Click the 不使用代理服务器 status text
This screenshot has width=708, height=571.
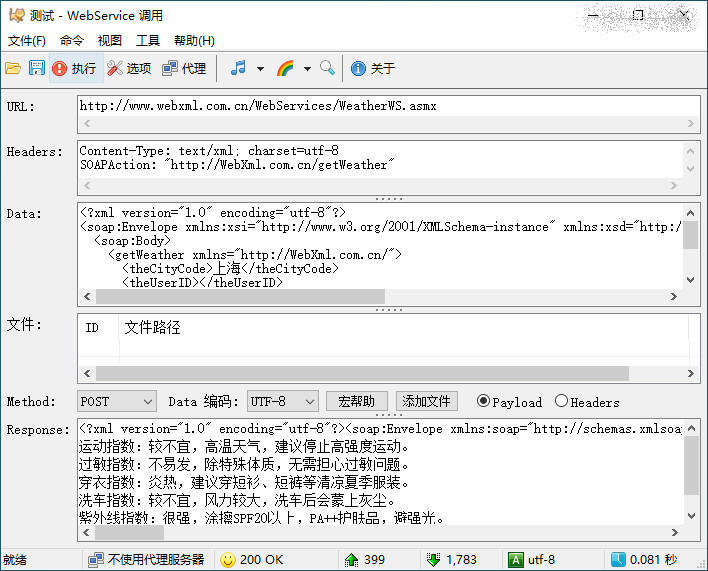(156, 560)
